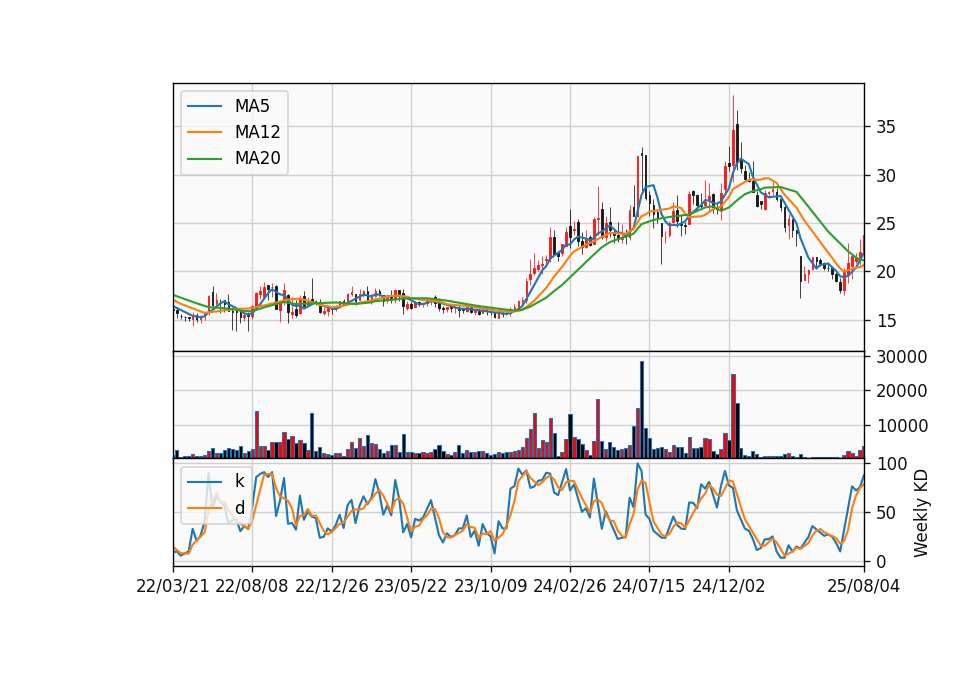
Task: Click the Weekly KD axis label
Action: pos(920,513)
